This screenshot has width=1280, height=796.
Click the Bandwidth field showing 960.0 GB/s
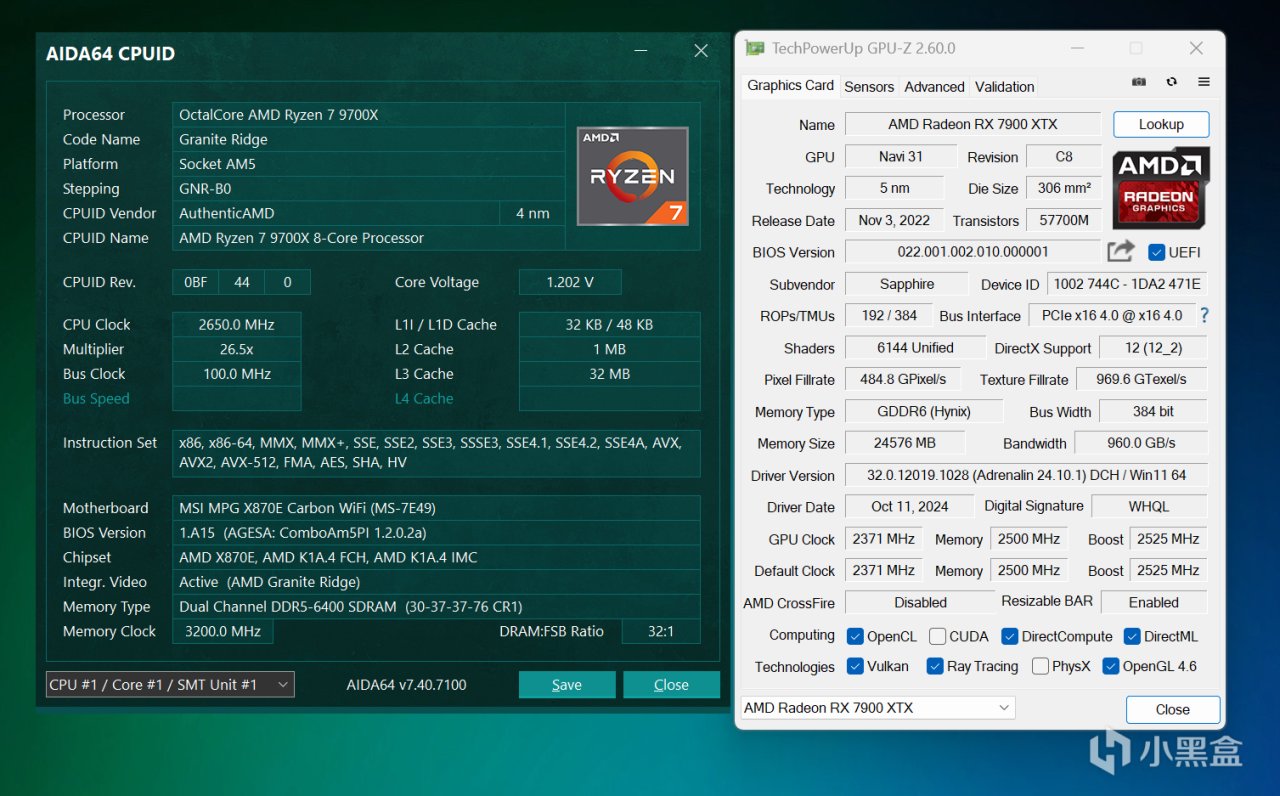point(1141,443)
